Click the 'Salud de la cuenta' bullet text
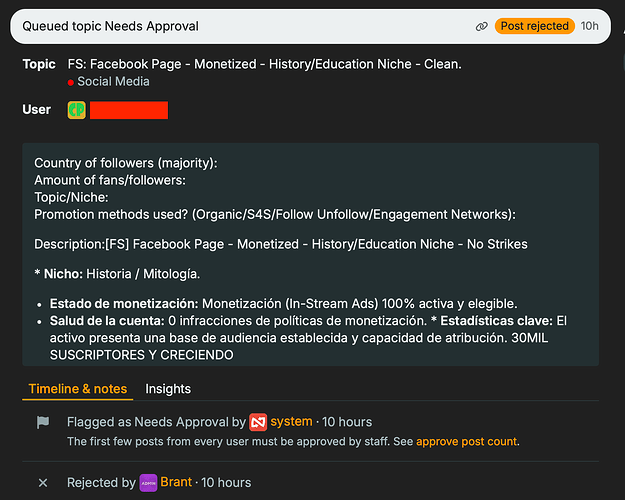Viewport: 625px width, 500px height. pyautogui.click(x=308, y=338)
